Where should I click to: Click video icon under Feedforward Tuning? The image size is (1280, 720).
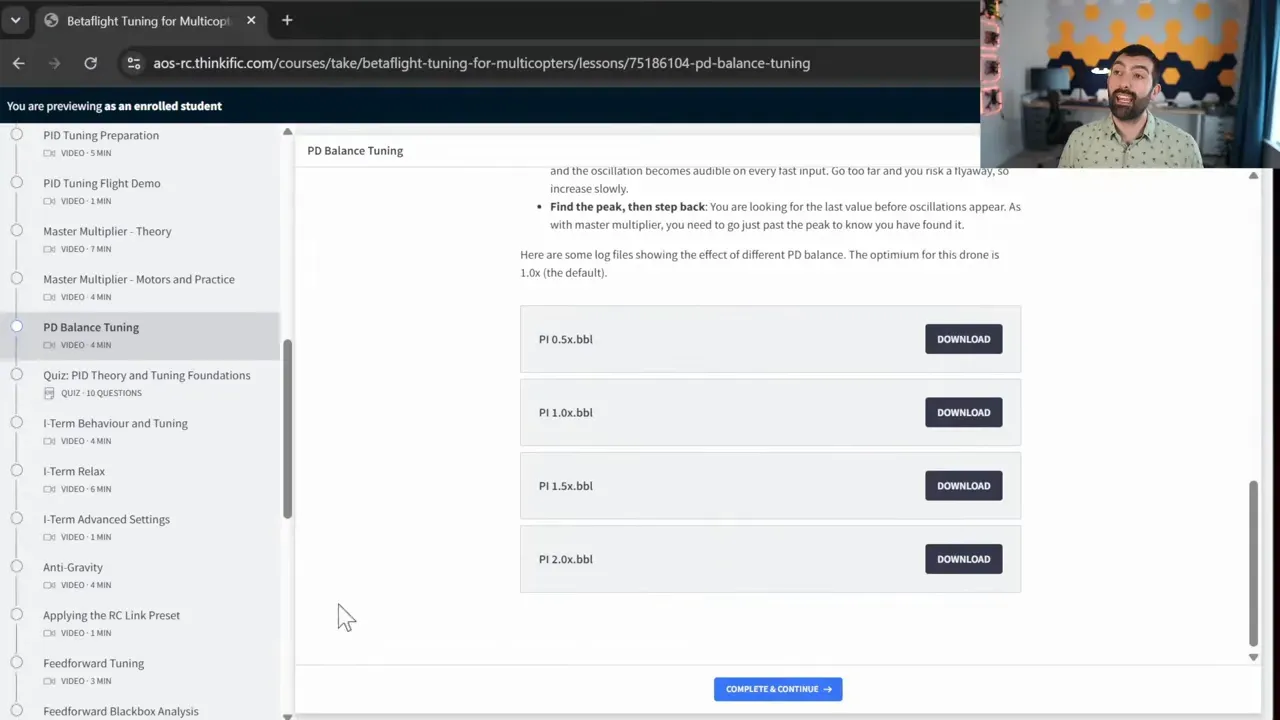pos(49,681)
